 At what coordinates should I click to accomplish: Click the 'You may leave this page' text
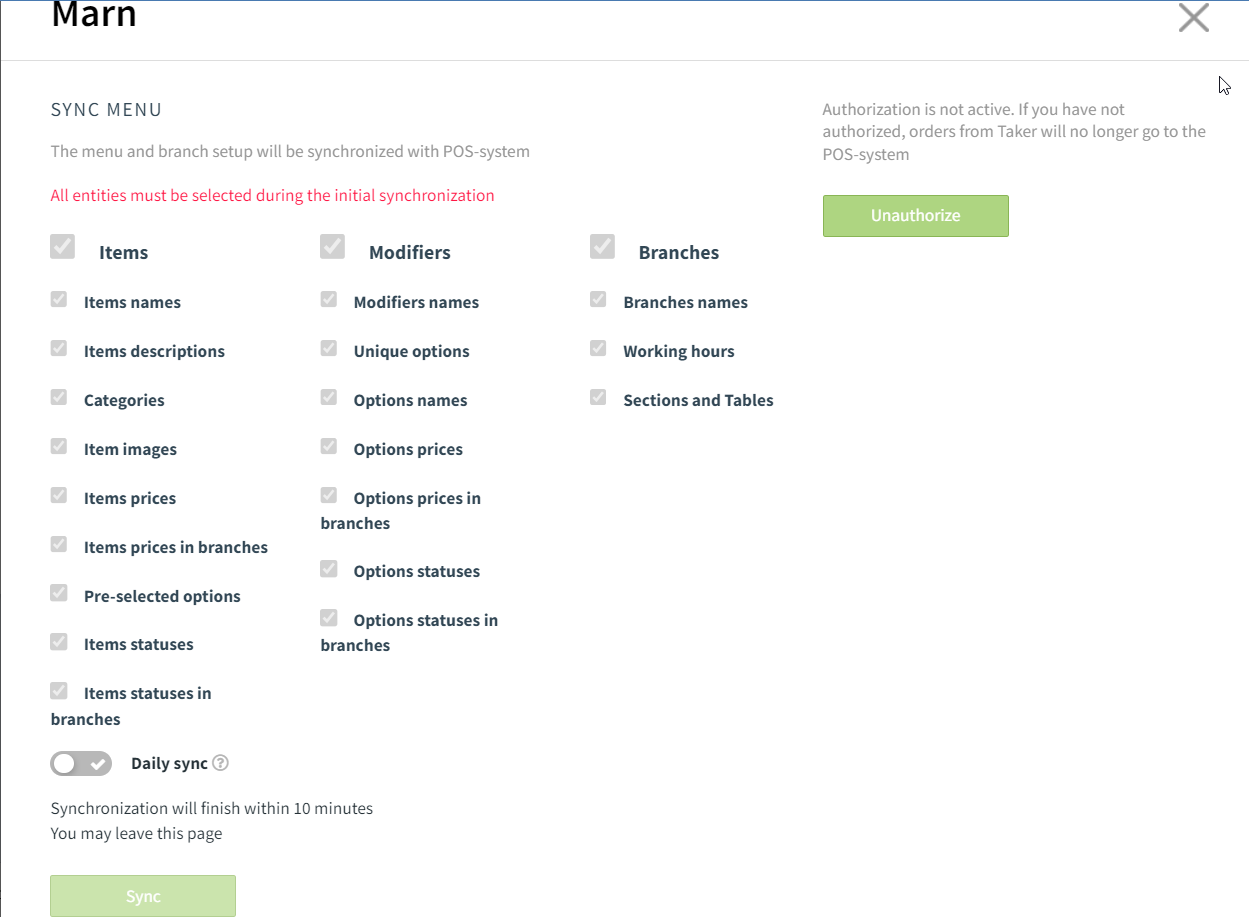pyautogui.click(x=137, y=834)
